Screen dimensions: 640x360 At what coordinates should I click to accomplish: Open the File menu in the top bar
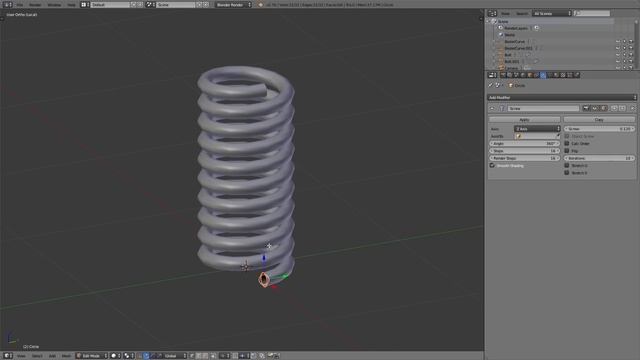tap(20, 4)
